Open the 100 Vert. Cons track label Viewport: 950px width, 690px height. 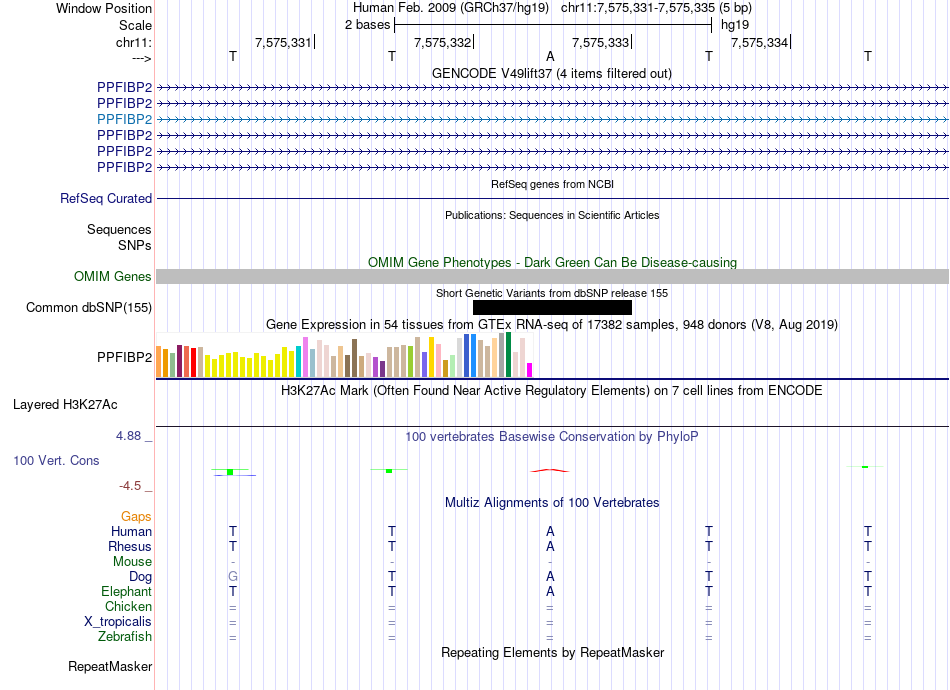(56, 460)
